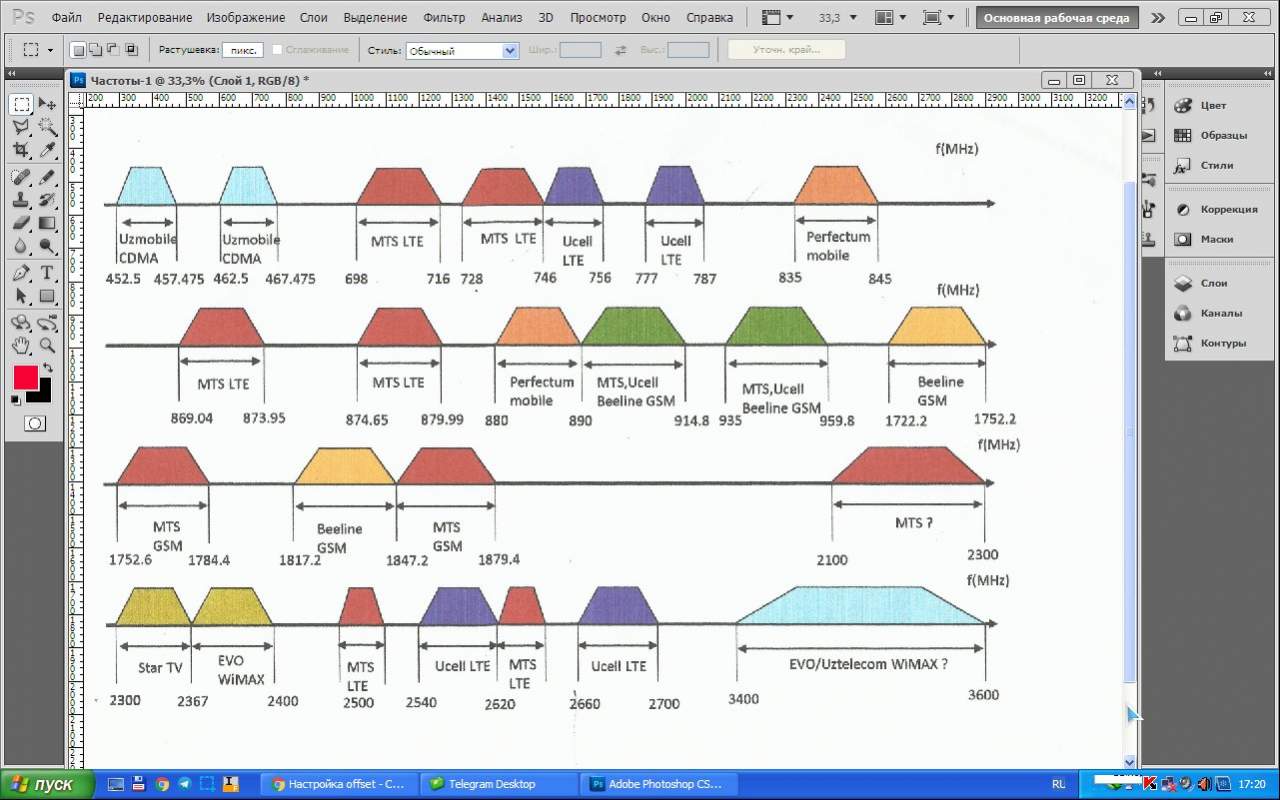Select the Hand tool
The image size is (1280, 800).
pyautogui.click(x=21, y=346)
